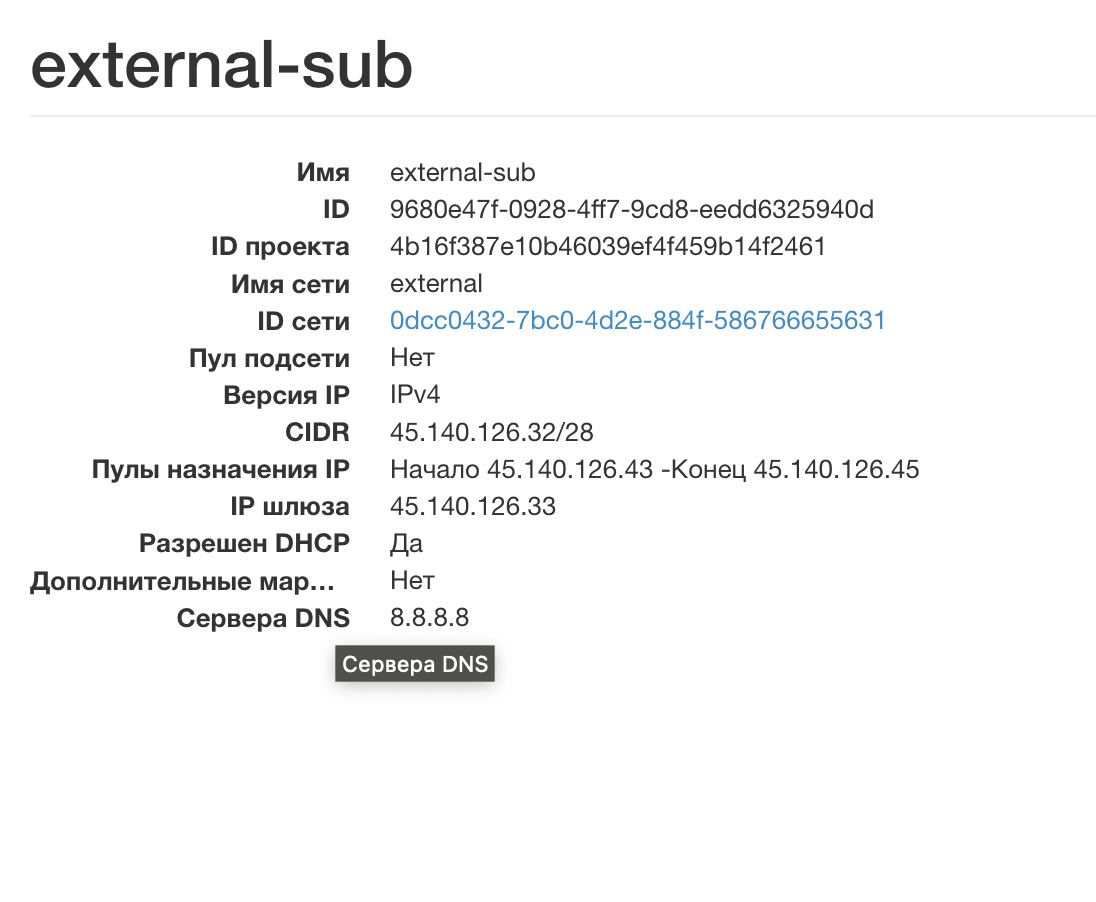Click the DNS server value 8.8.8.8

[x=429, y=618]
